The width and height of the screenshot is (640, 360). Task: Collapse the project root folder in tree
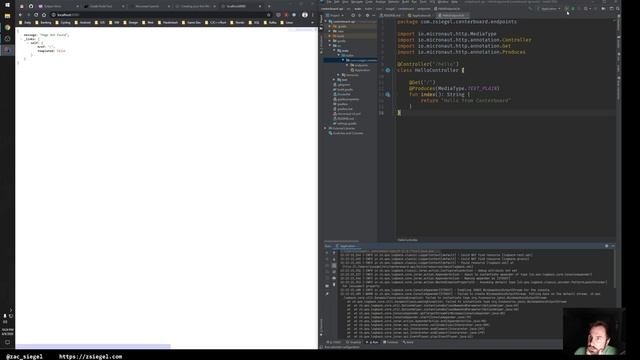click(x=326, y=22)
